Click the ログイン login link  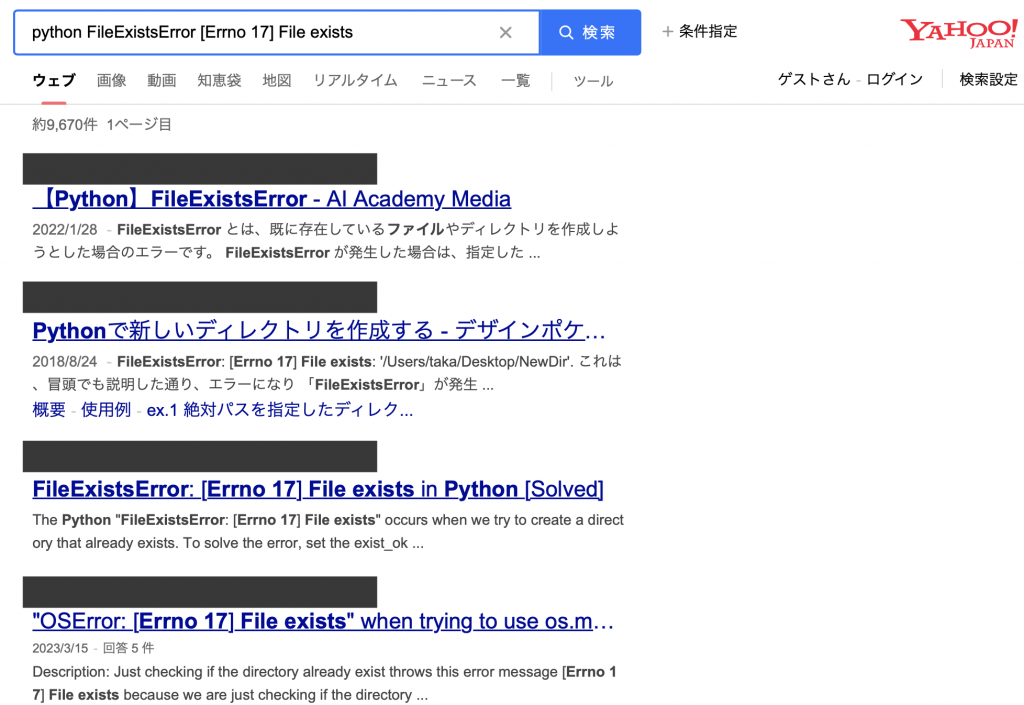tap(894, 80)
